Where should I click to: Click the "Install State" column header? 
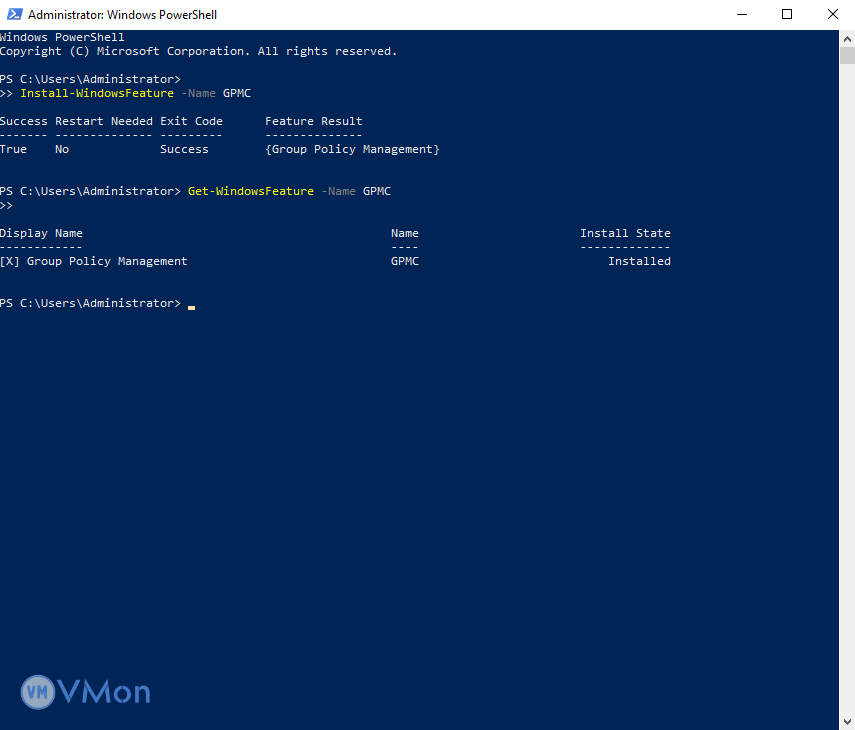point(625,233)
